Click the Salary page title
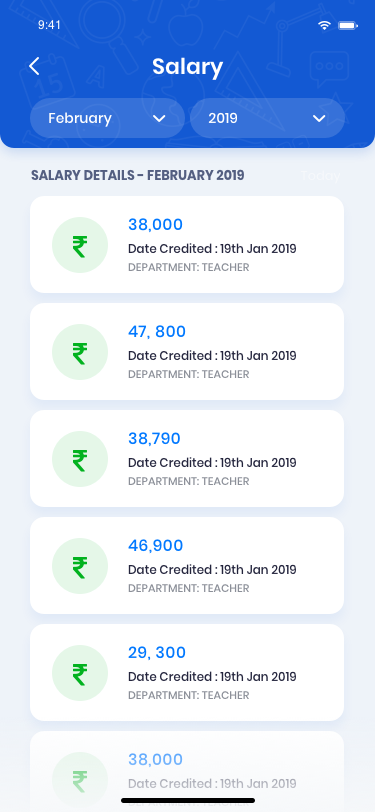The height and width of the screenshot is (812, 375). tap(188, 67)
